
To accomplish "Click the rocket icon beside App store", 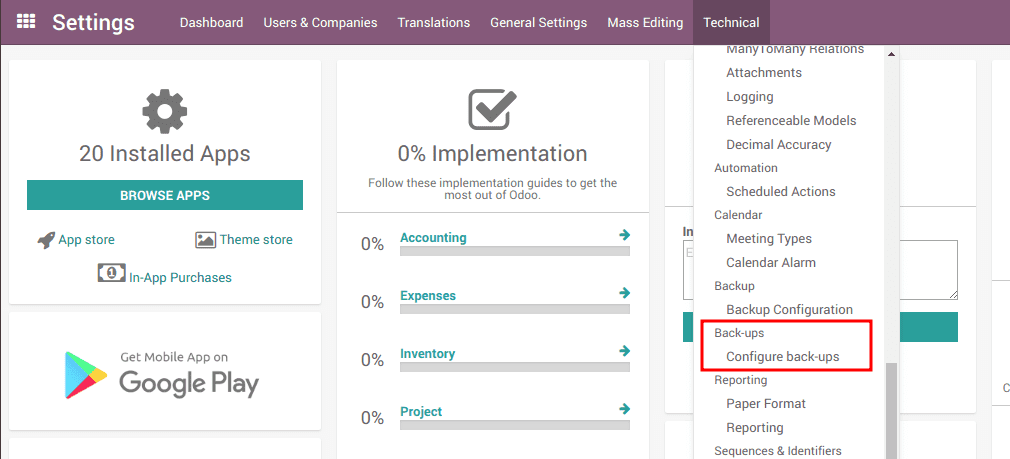I will pyautogui.click(x=45, y=240).
